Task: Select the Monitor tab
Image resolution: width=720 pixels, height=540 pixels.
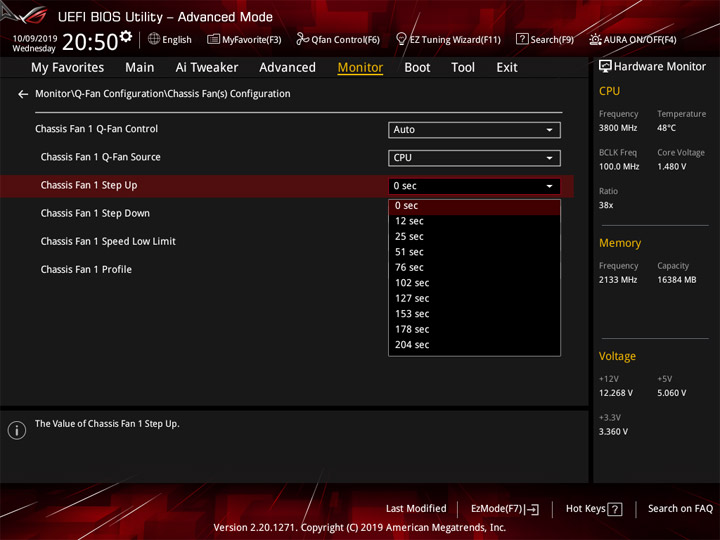Action: (x=360, y=68)
